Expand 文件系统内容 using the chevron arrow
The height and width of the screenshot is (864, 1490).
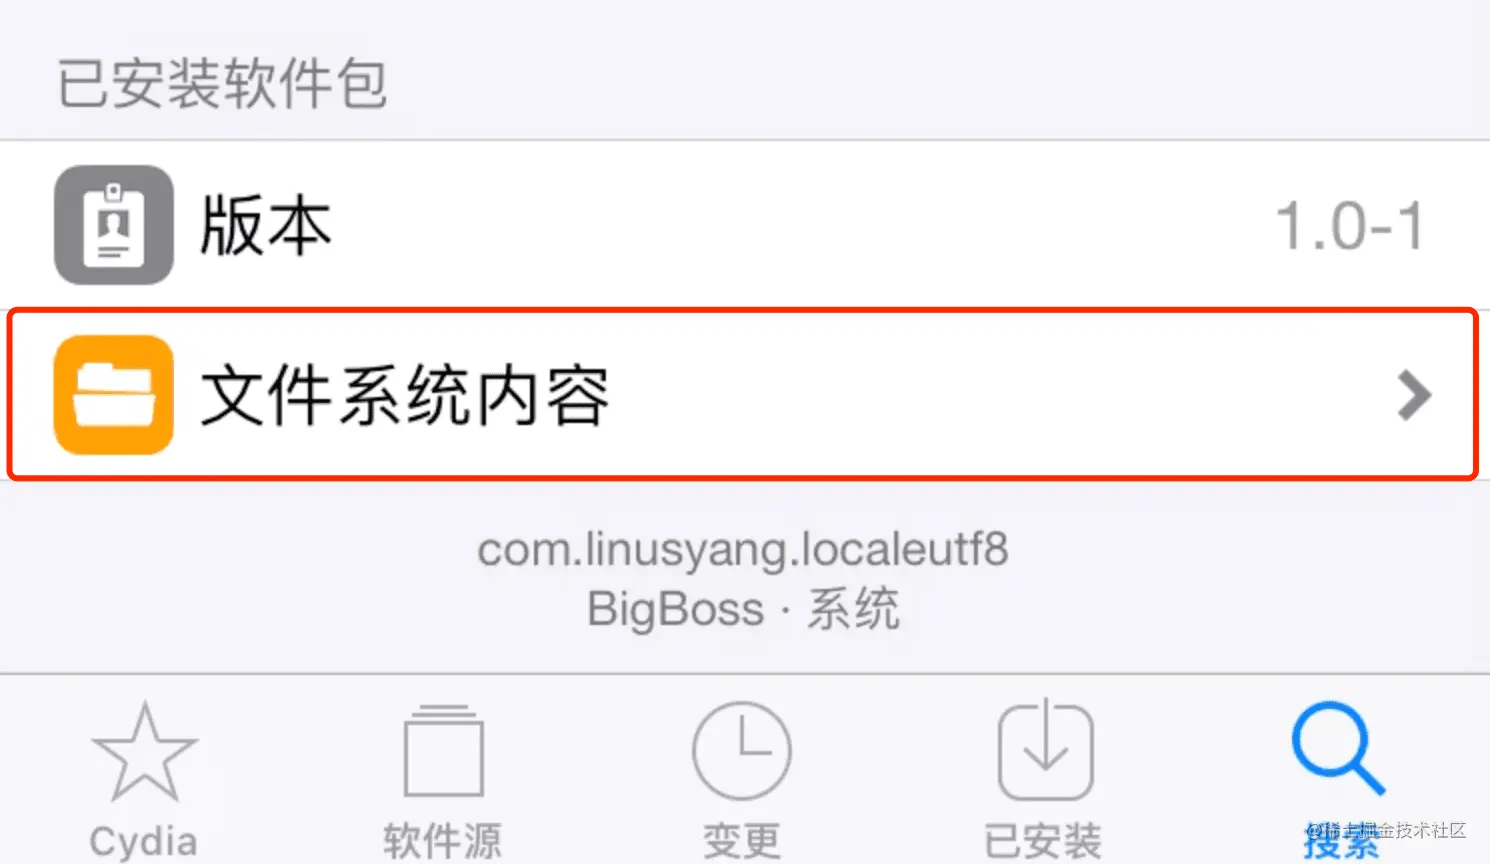tap(1414, 396)
